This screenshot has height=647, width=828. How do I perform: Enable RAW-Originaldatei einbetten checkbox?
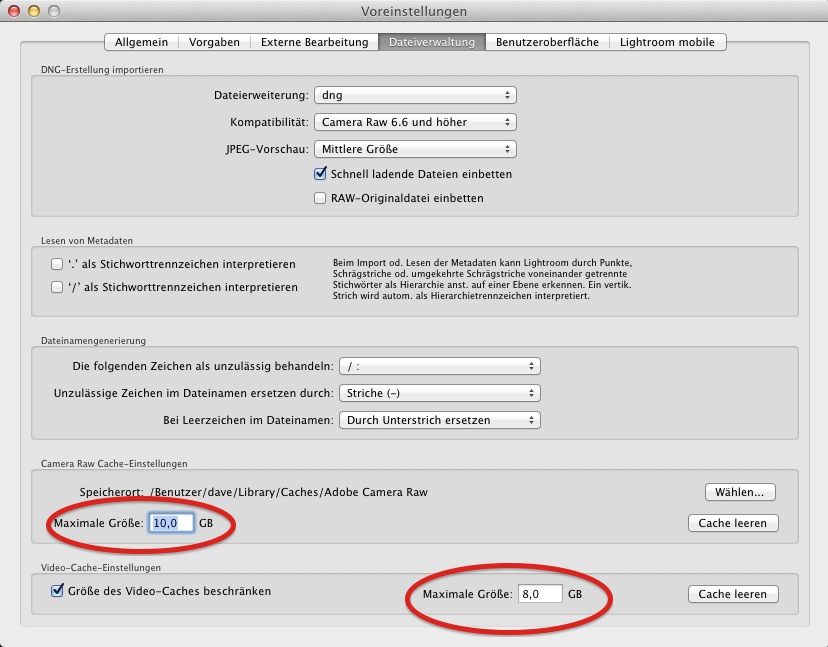[x=321, y=198]
